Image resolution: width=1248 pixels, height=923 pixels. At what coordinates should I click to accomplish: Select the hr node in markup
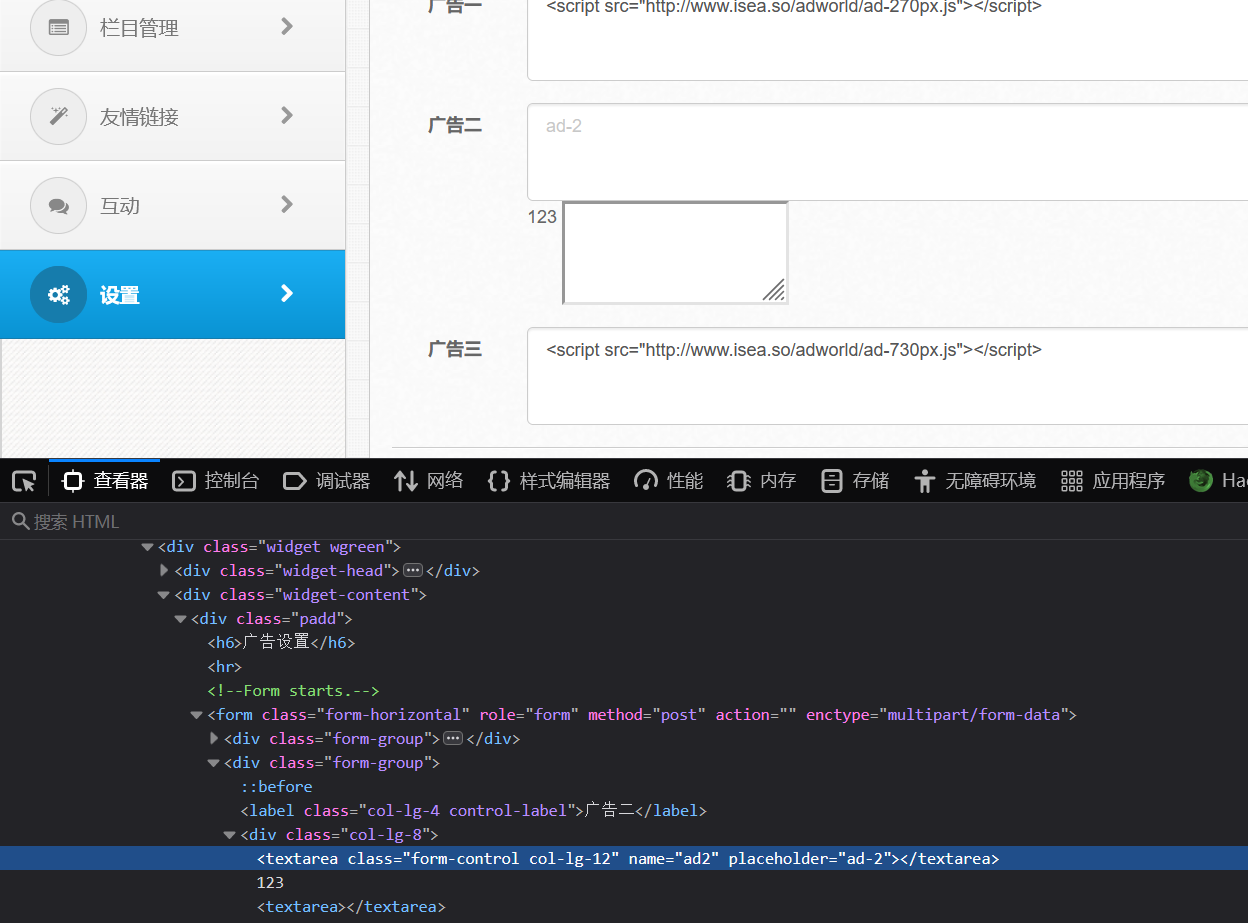(x=225, y=667)
